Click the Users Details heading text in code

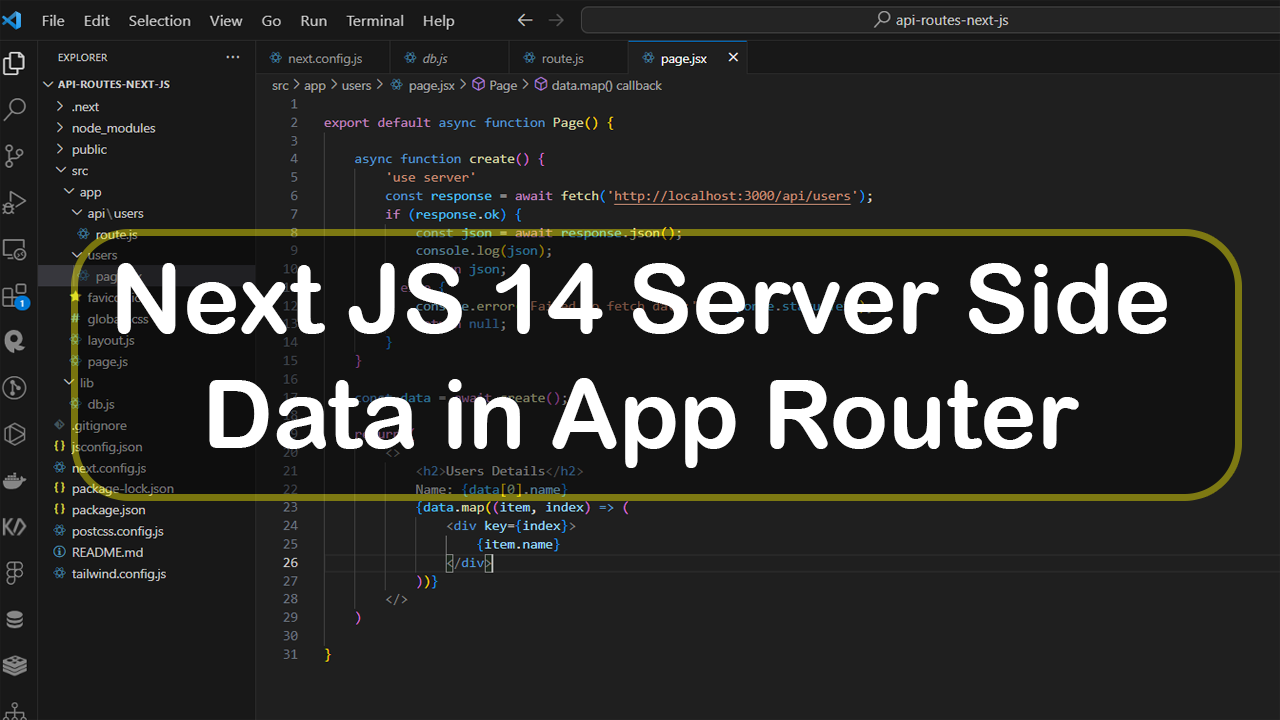[495, 471]
